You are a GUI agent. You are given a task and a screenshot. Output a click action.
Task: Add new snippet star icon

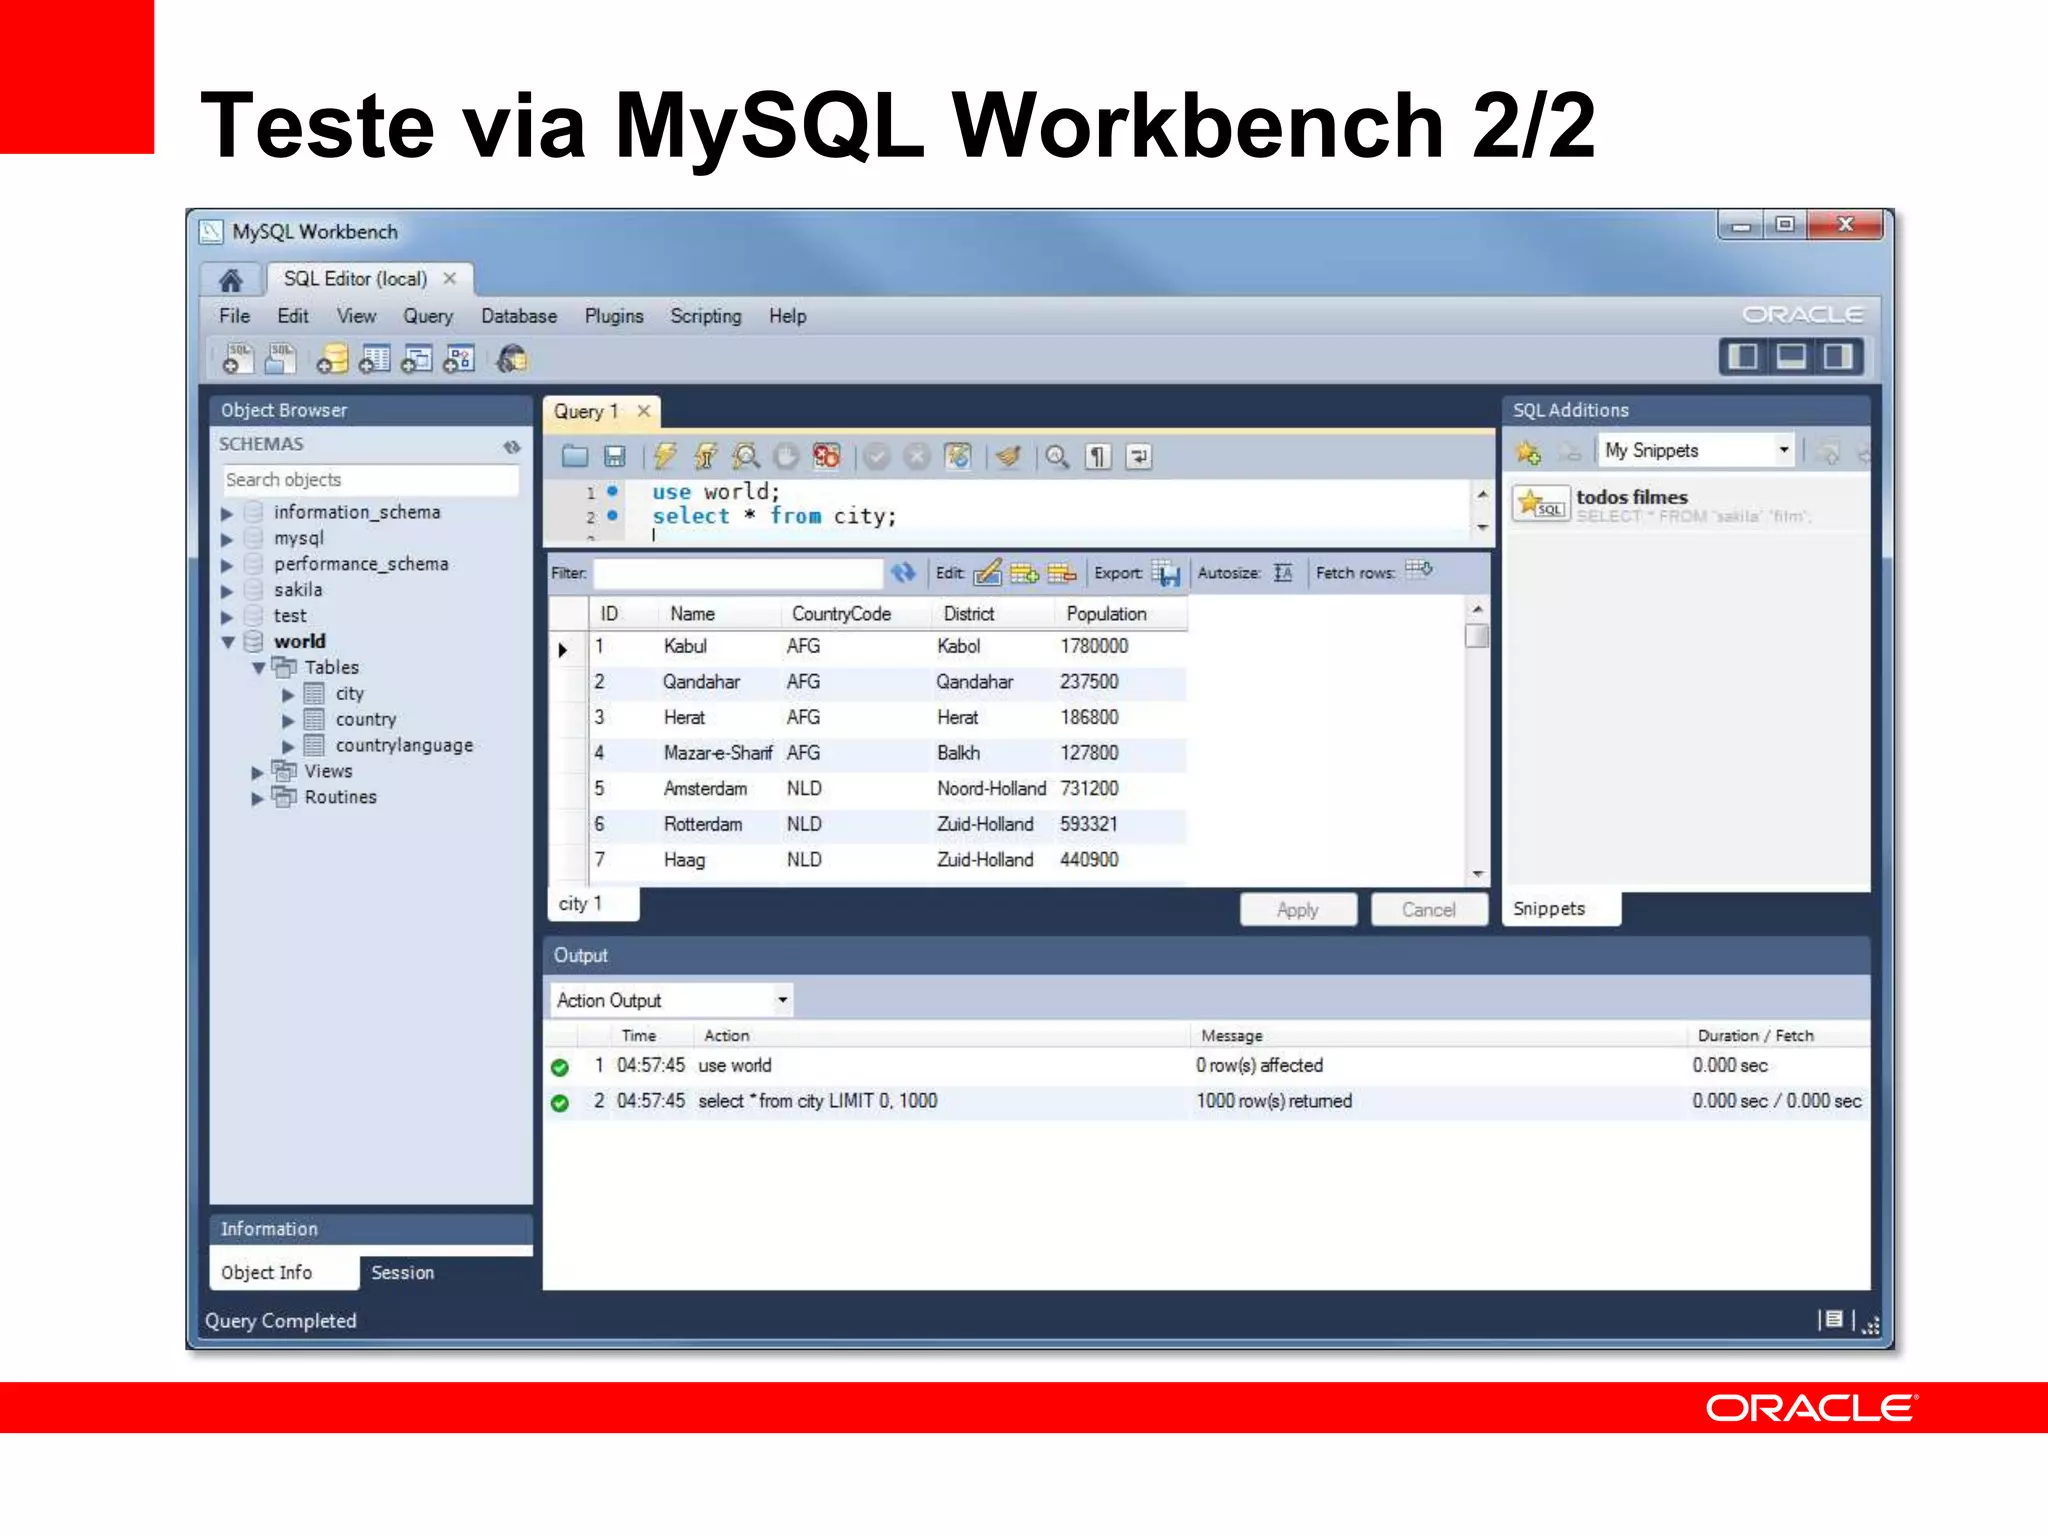(x=1528, y=452)
